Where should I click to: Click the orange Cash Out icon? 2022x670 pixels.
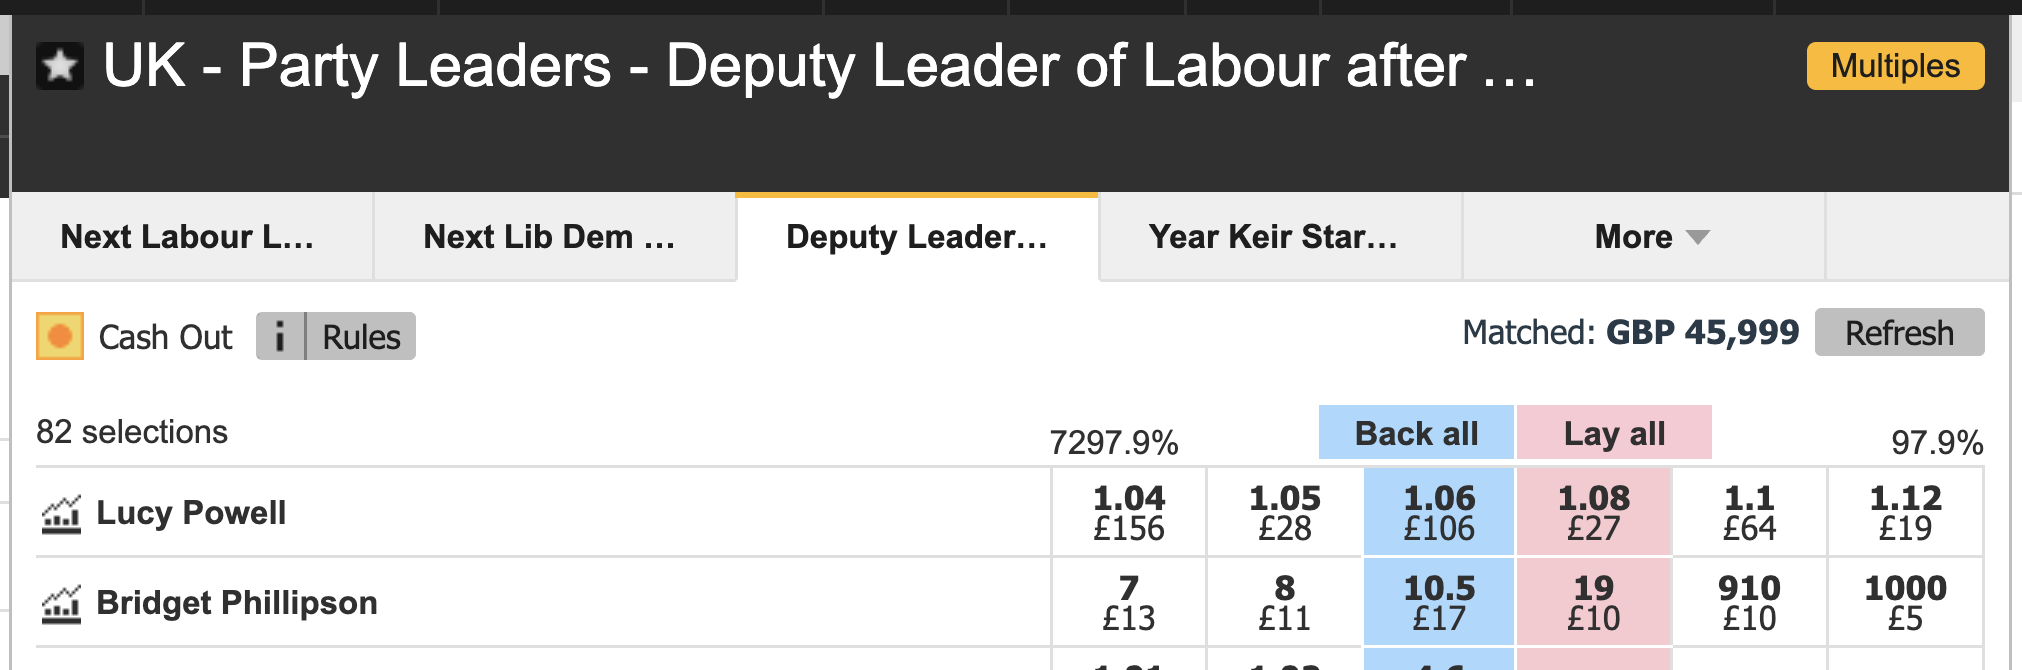coord(60,336)
